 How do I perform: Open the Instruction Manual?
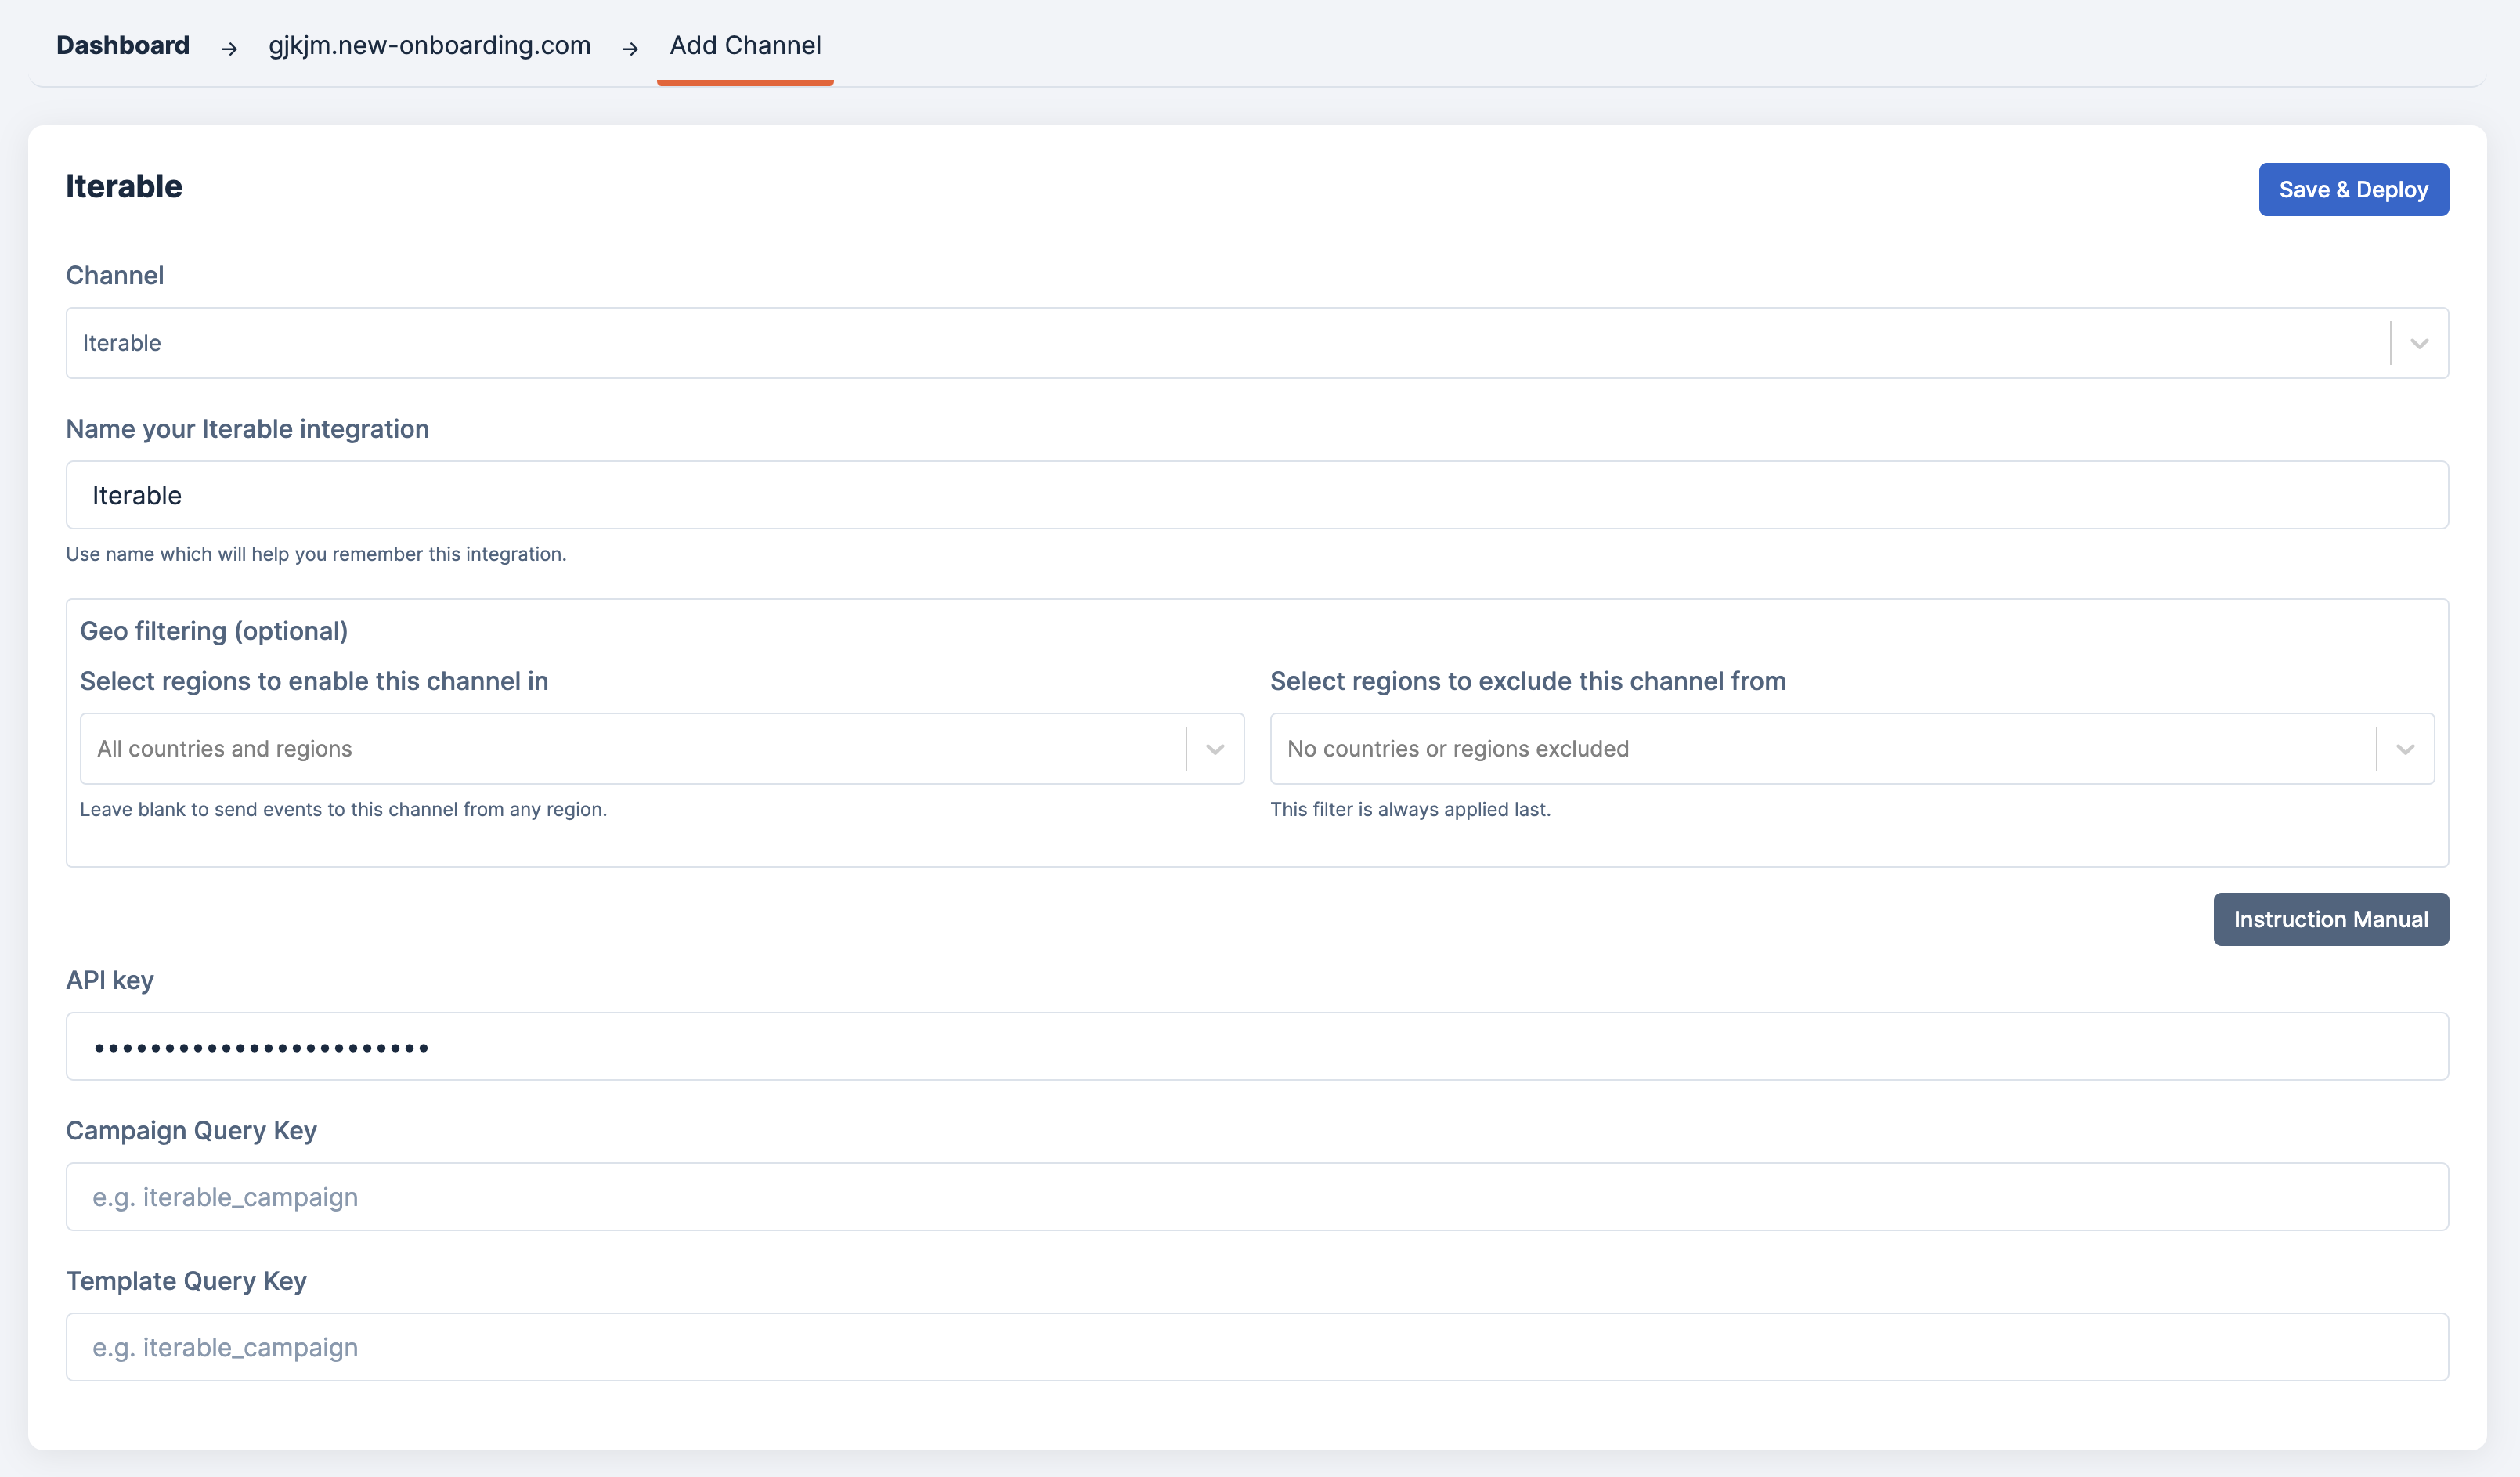[2330, 919]
